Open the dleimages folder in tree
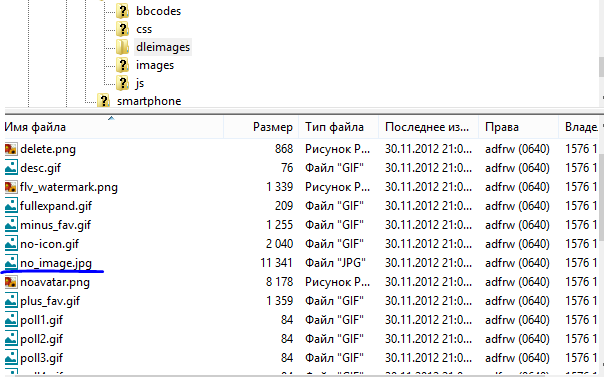604x377 pixels. [163, 47]
